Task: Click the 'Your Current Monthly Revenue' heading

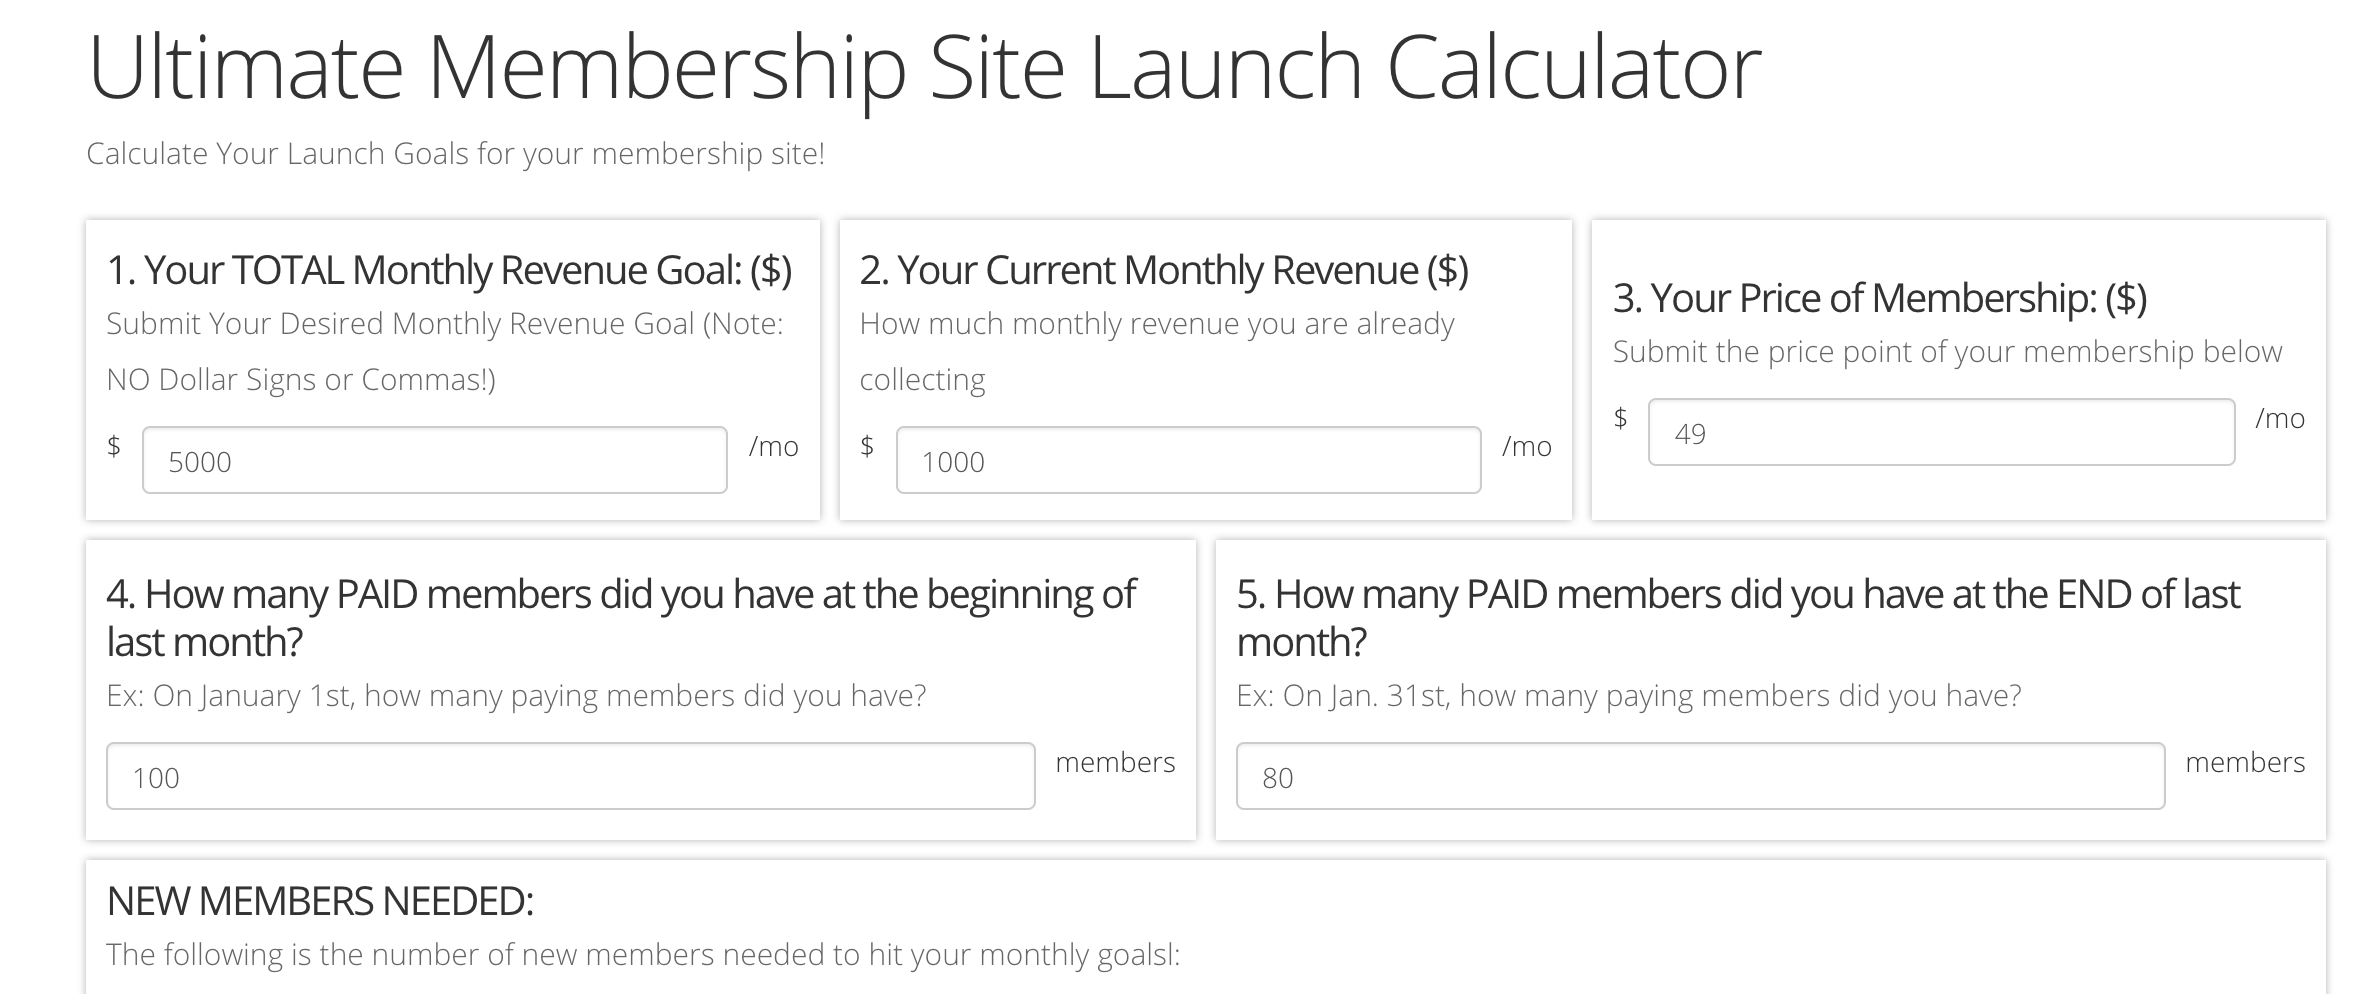Action: 1164,270
